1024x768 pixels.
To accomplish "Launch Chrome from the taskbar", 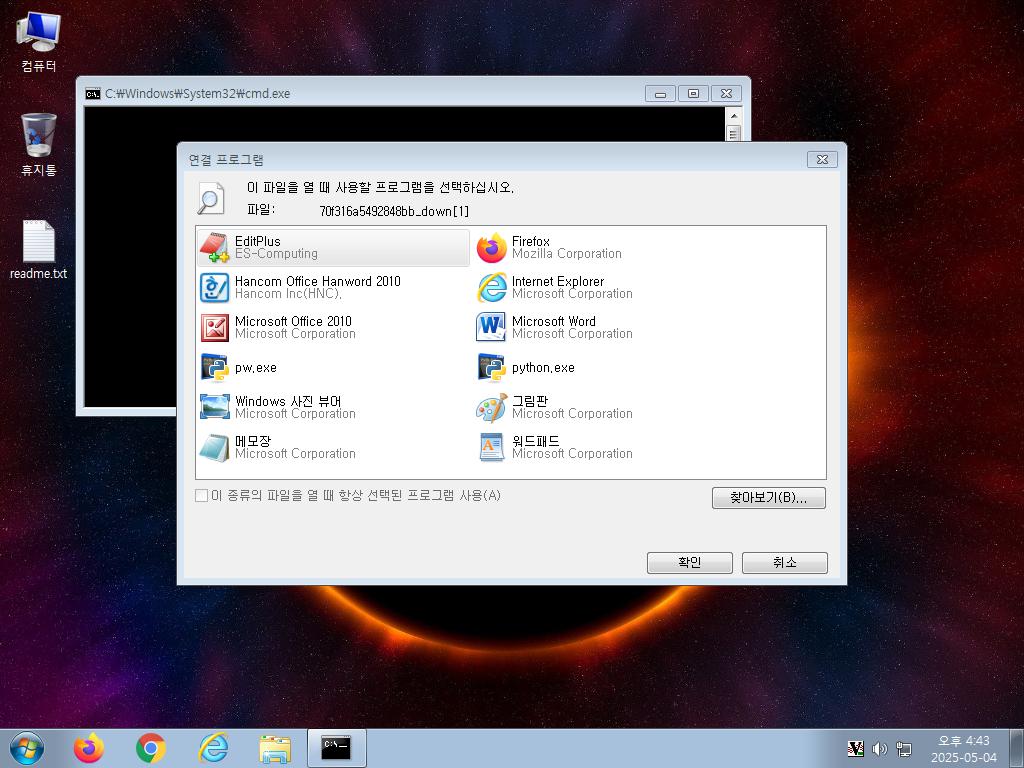I will coord(151,748).
